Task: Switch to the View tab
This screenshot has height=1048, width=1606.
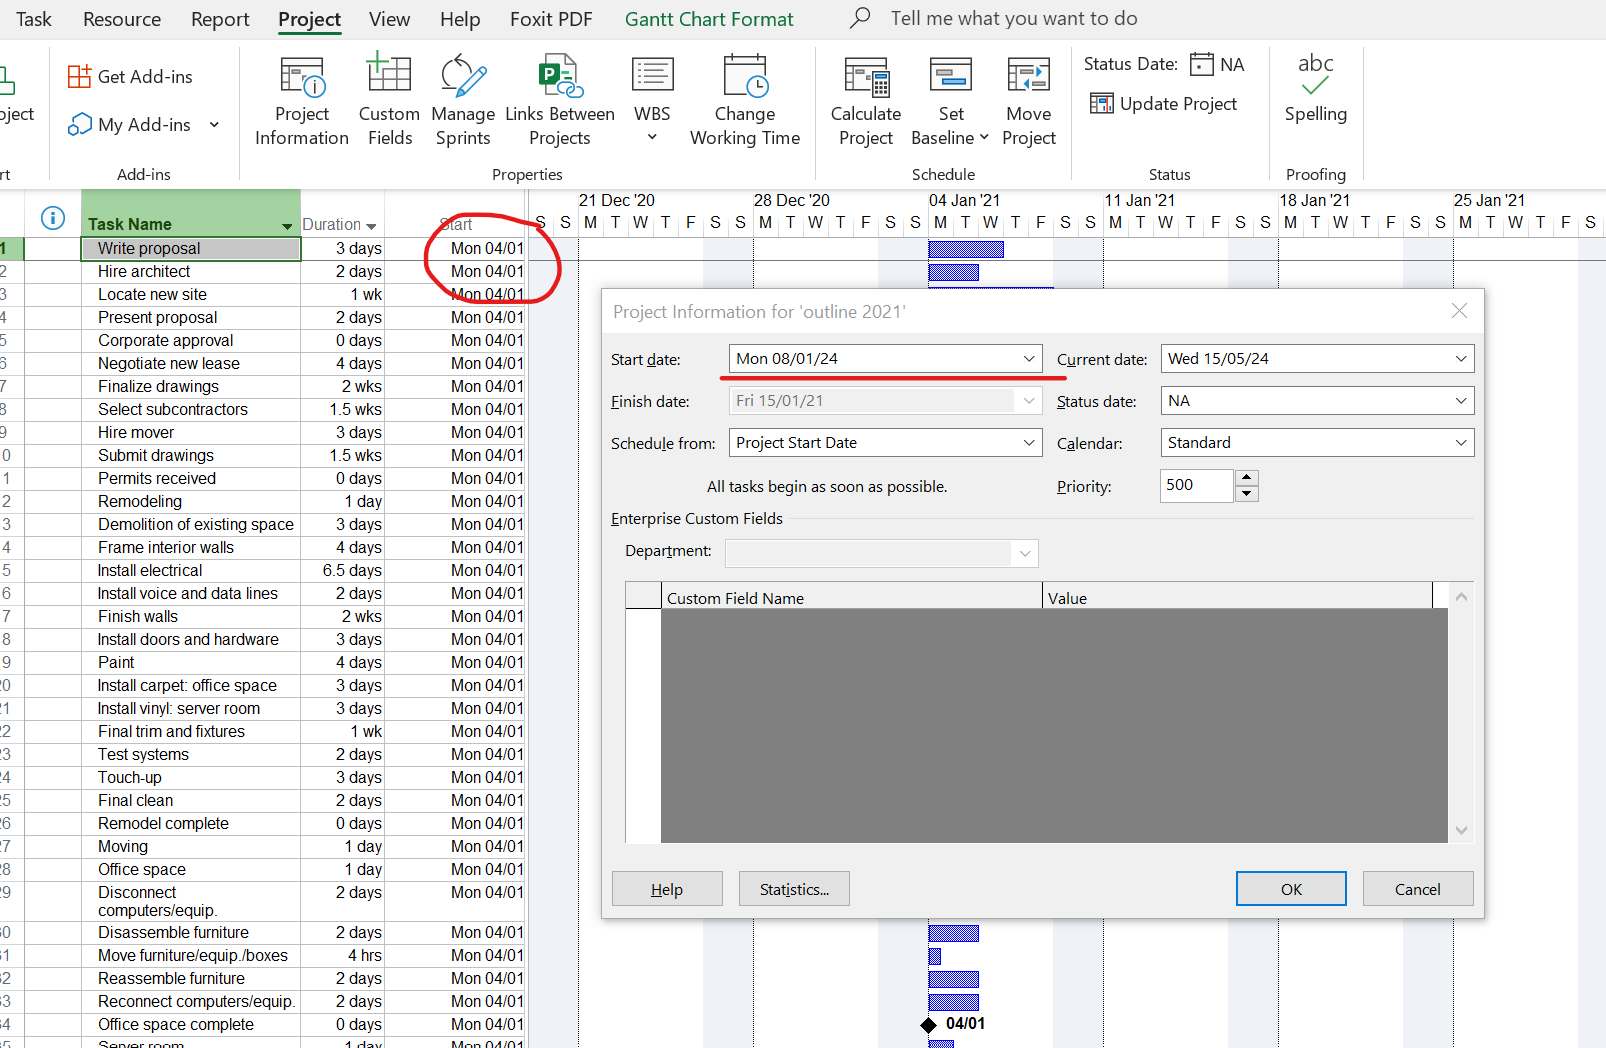Action: [389, 18]
